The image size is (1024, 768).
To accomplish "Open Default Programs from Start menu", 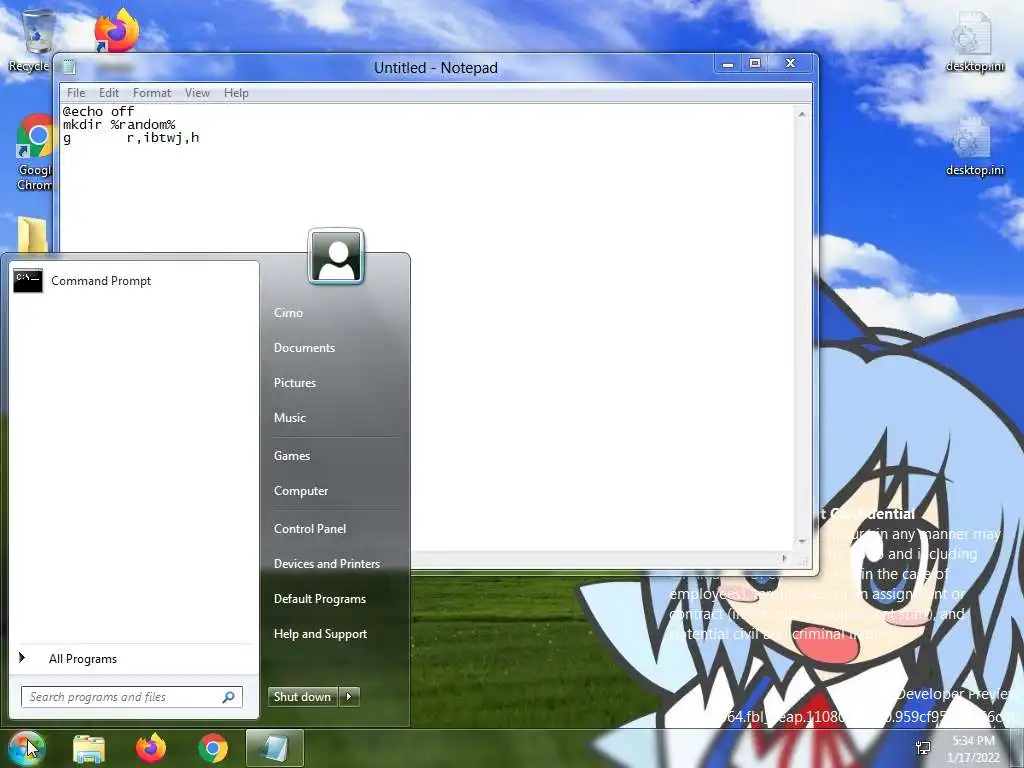I will click(x=319, y=599).
